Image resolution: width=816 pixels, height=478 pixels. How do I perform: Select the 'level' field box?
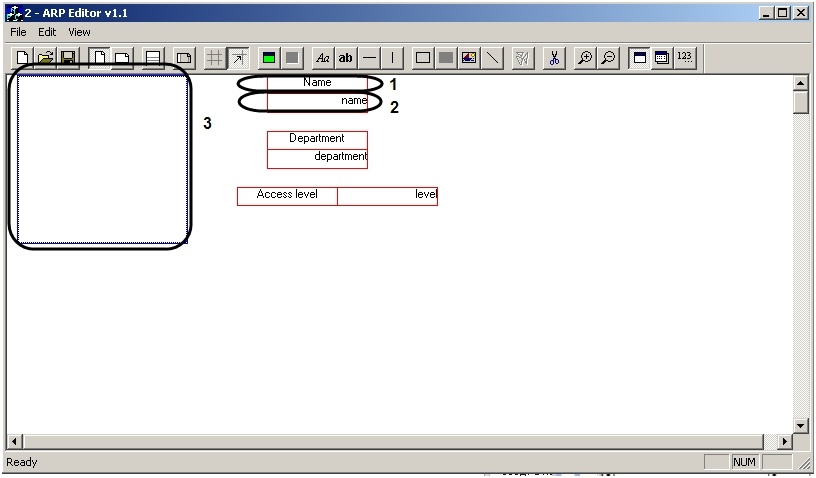388,197
